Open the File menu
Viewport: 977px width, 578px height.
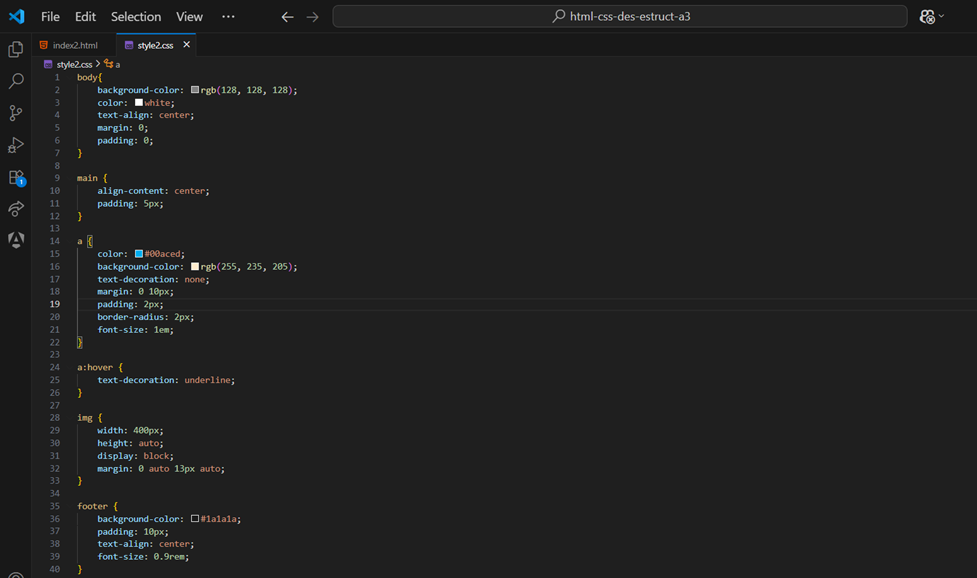[50, 17]
